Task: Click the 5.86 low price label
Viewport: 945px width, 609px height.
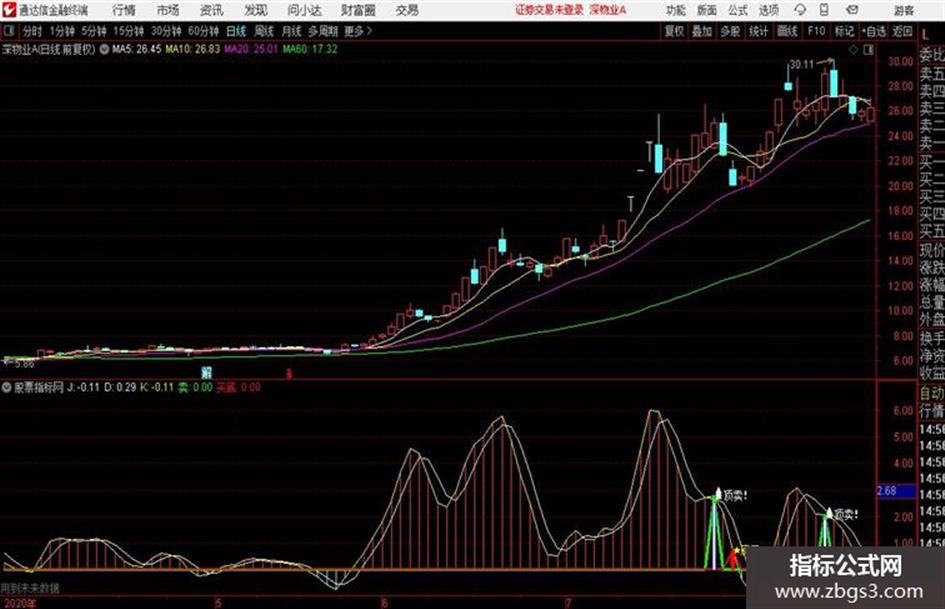Action: [x=24, y=364]
